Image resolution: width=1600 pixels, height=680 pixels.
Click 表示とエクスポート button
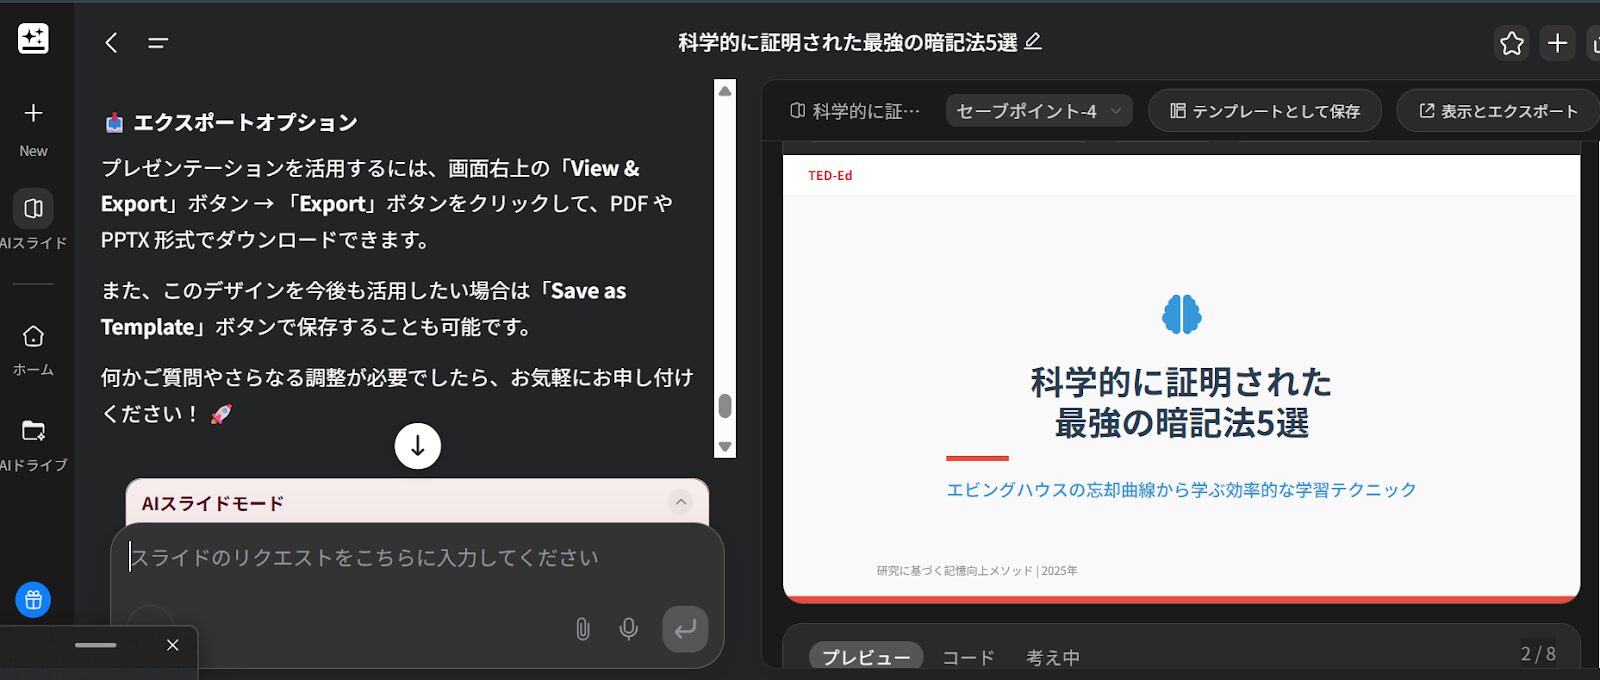1498,111
